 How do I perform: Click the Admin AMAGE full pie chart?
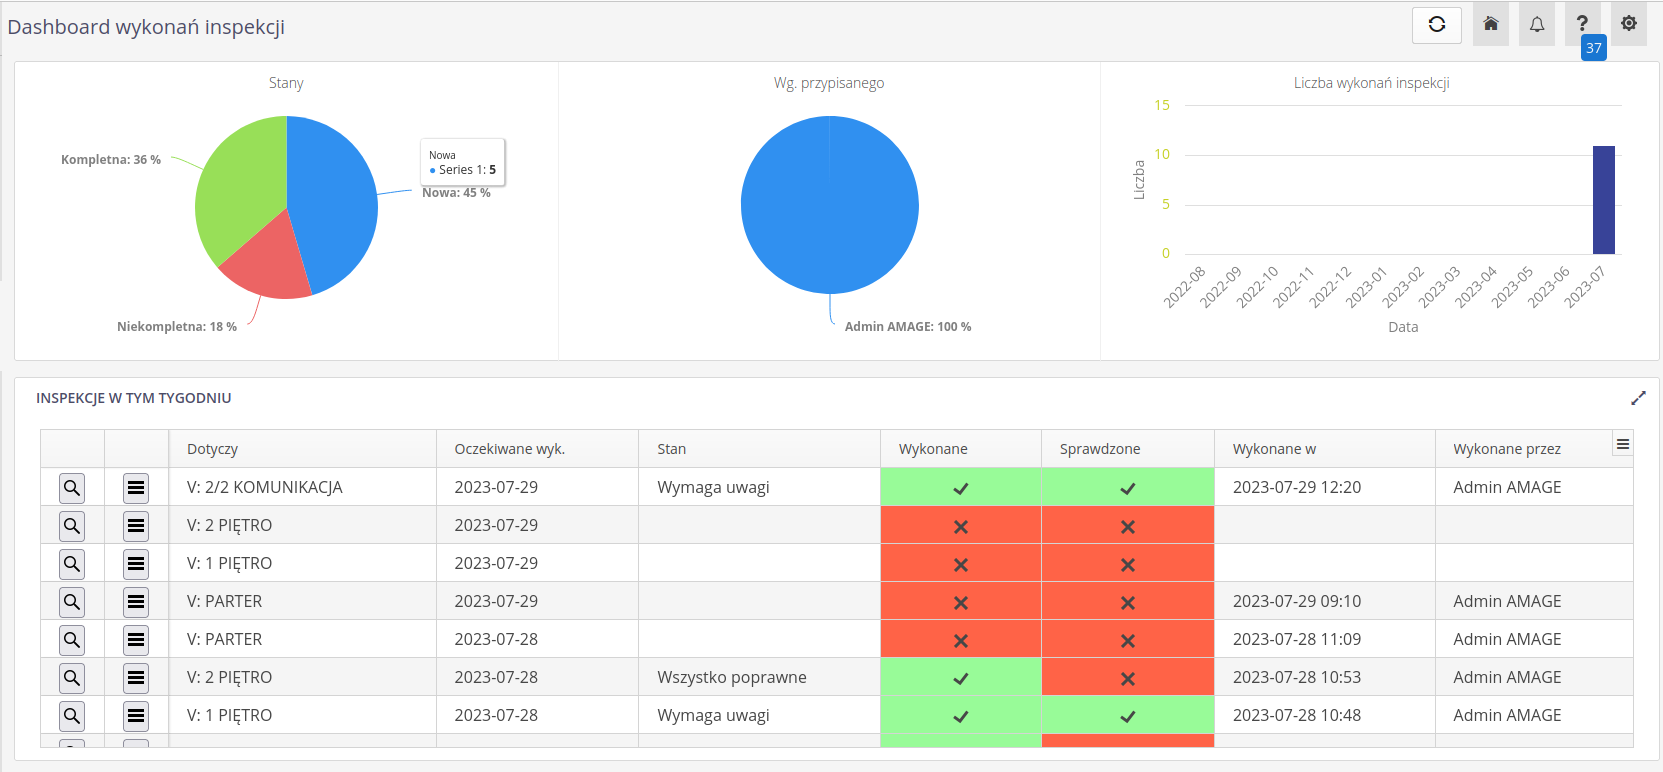click(x=830, y=205)
